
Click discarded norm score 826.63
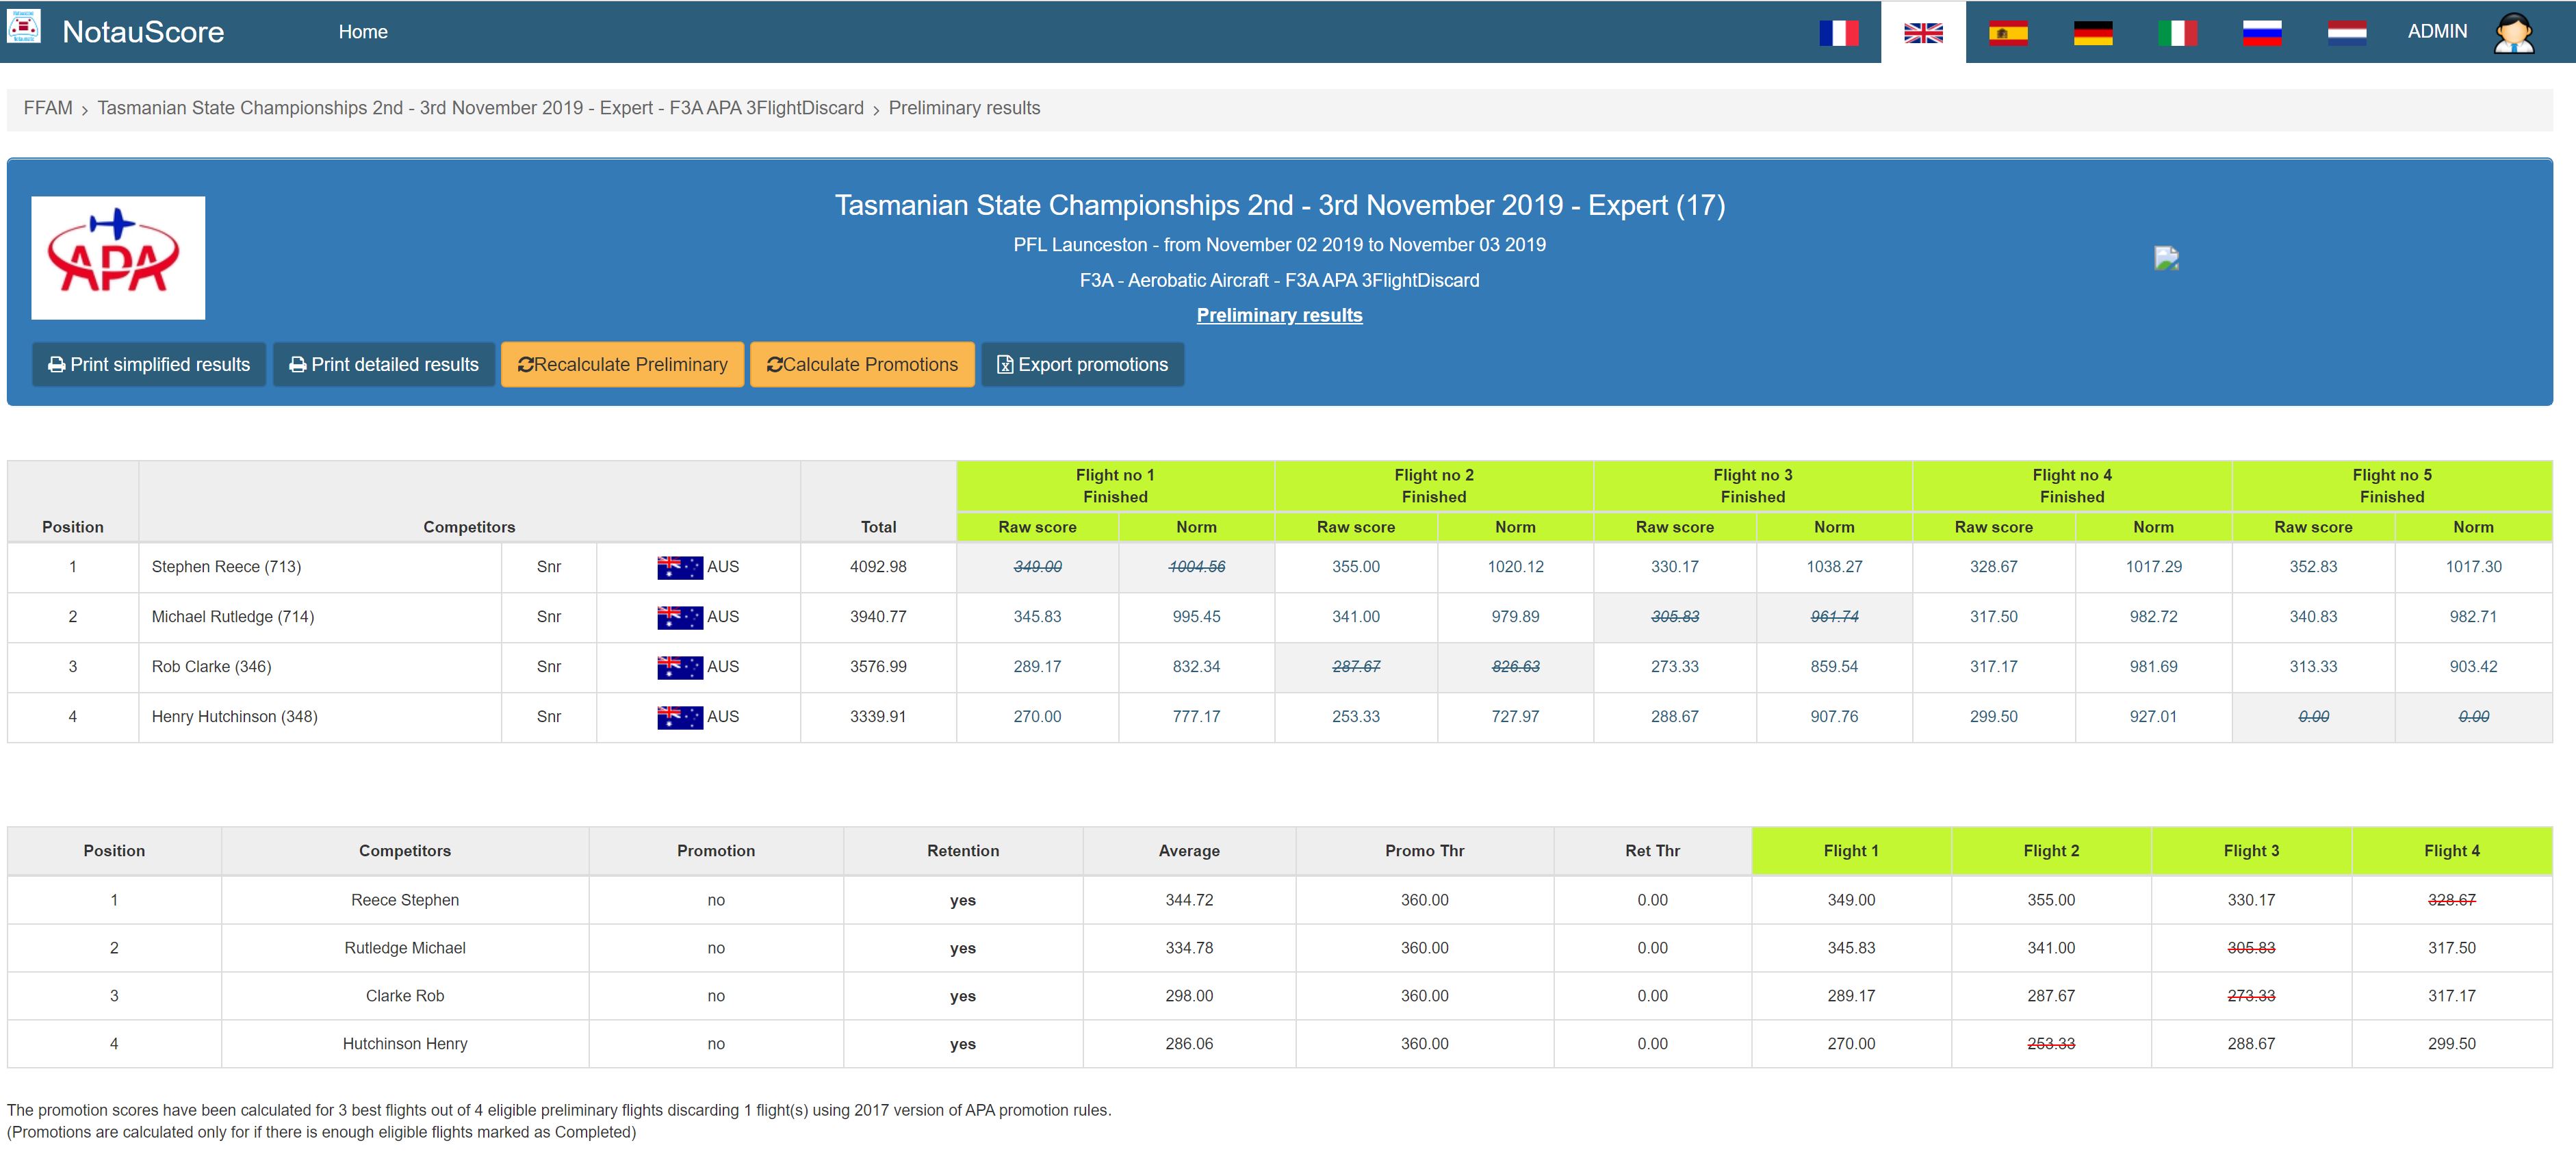1515,667
